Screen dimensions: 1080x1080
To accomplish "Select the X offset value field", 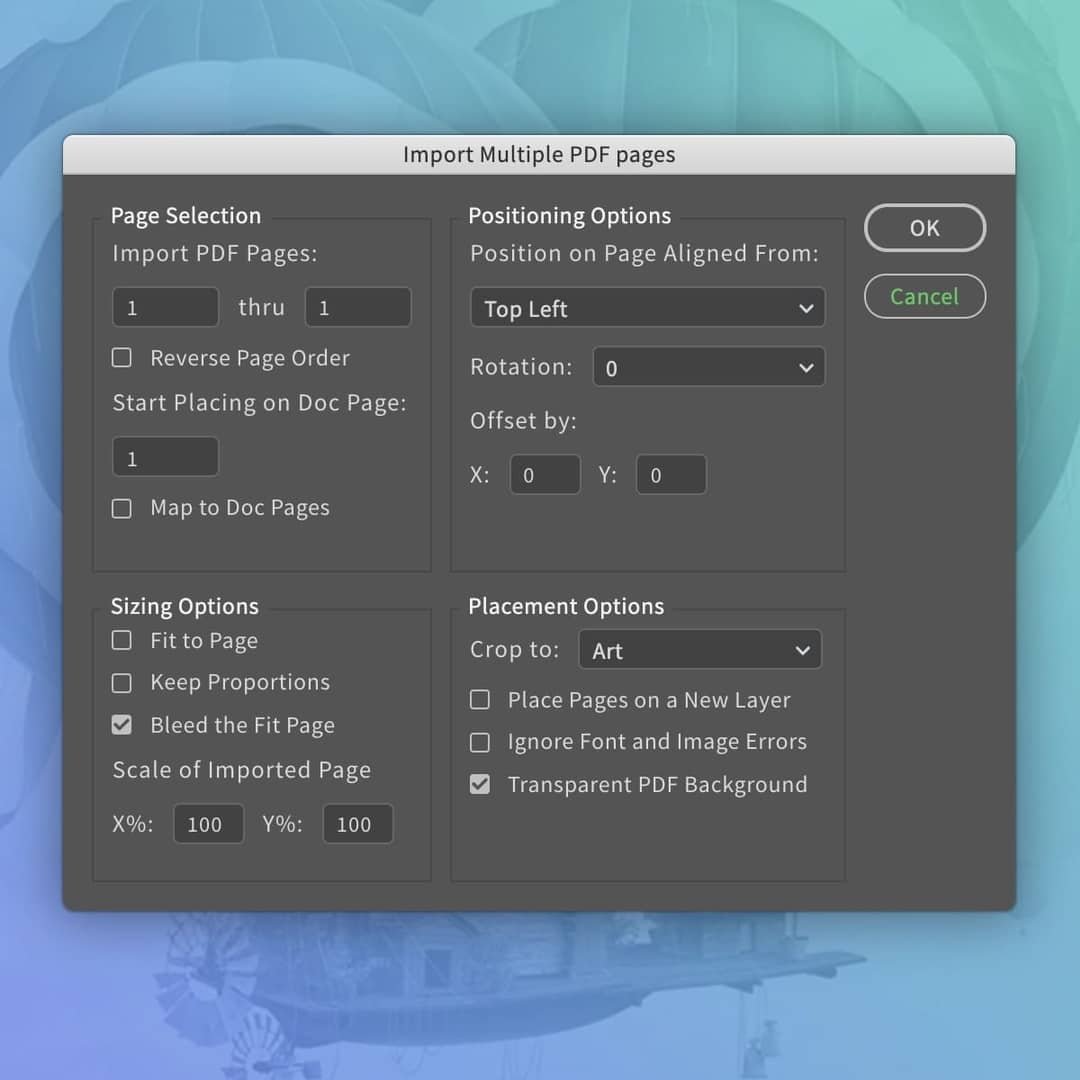I will pyautogui.click(x=544, y=474).
